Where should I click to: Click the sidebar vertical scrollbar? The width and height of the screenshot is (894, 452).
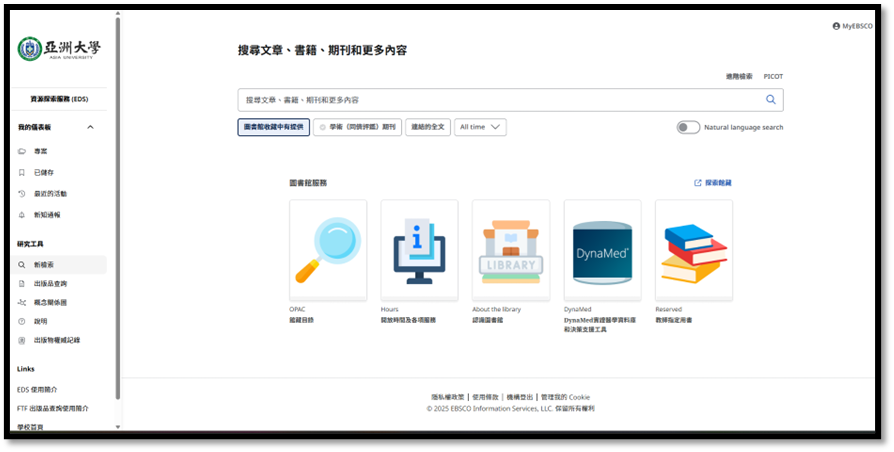pos(118,208)
